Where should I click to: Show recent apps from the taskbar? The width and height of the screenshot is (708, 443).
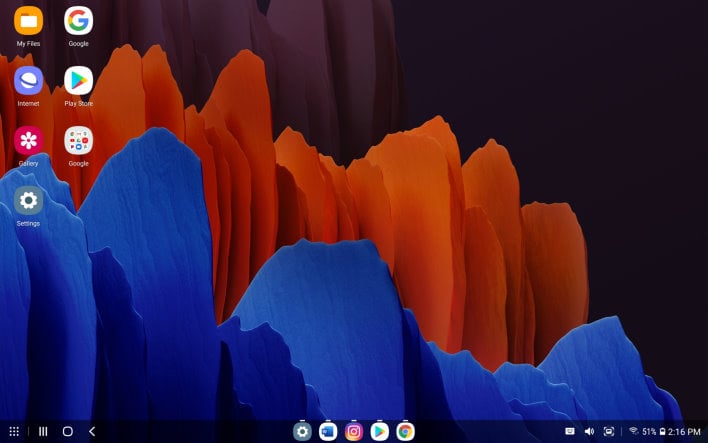[x=43, y=431]
